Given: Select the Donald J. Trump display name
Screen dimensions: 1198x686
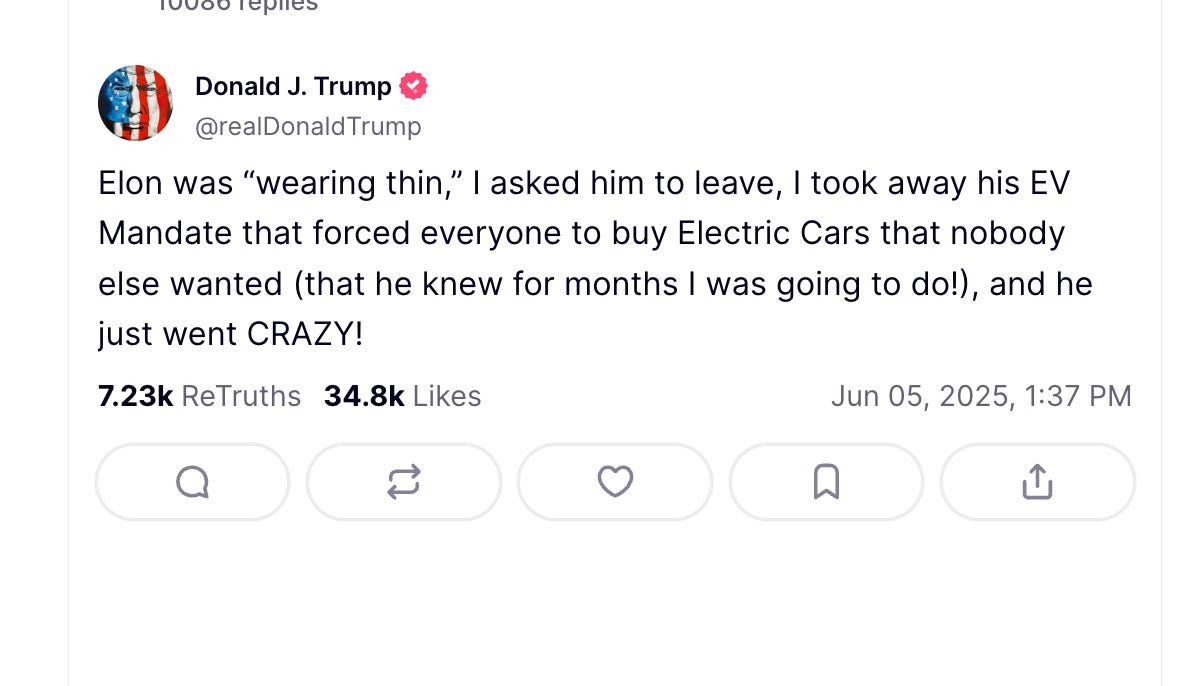Looking at the screenshot, I should 294,86.
